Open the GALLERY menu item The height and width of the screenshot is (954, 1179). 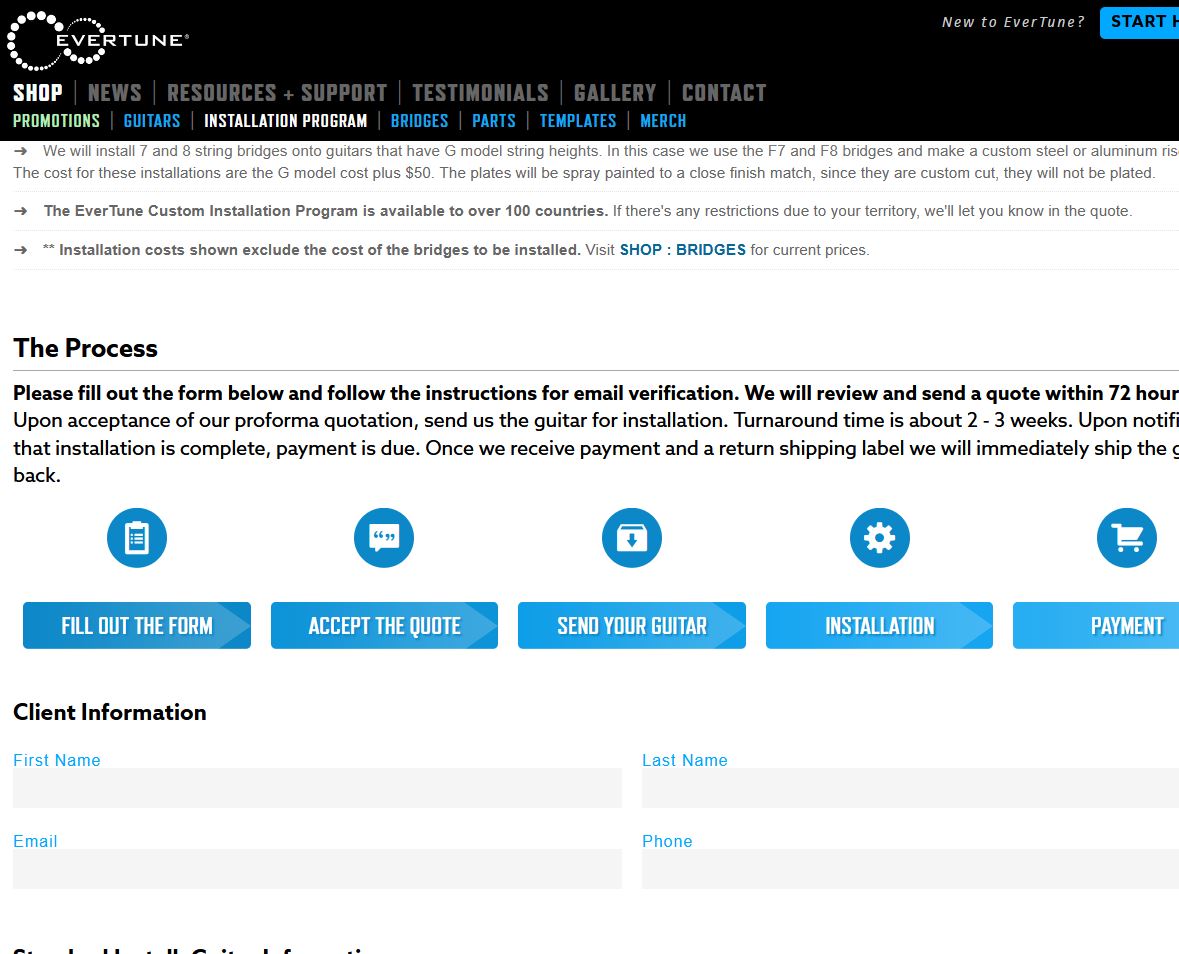point(615,92)
